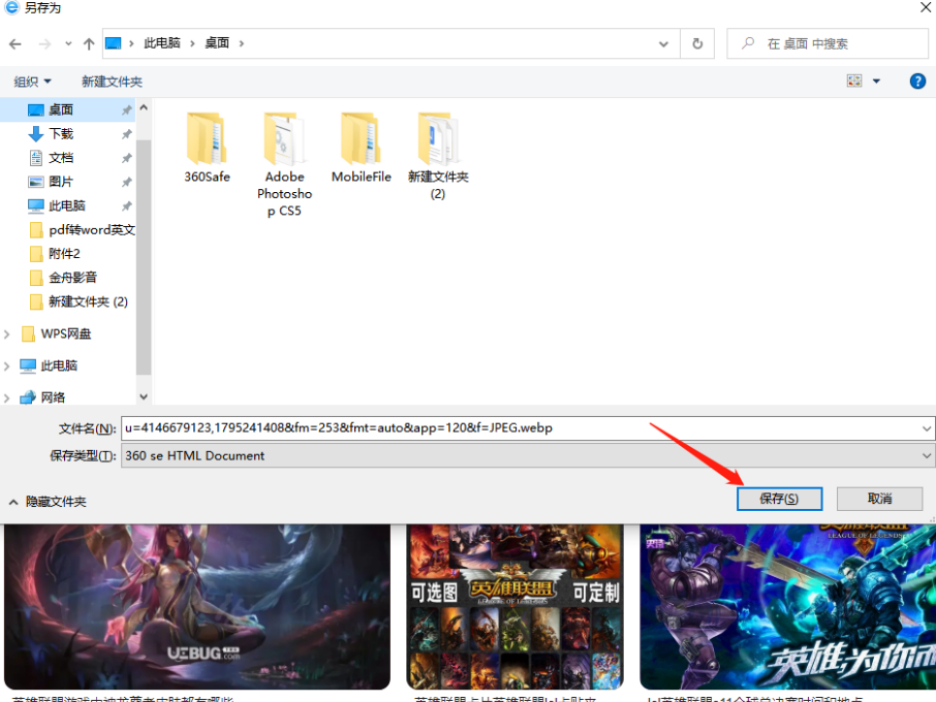Unpin 文档 using its pin icon

coord(127,158)
